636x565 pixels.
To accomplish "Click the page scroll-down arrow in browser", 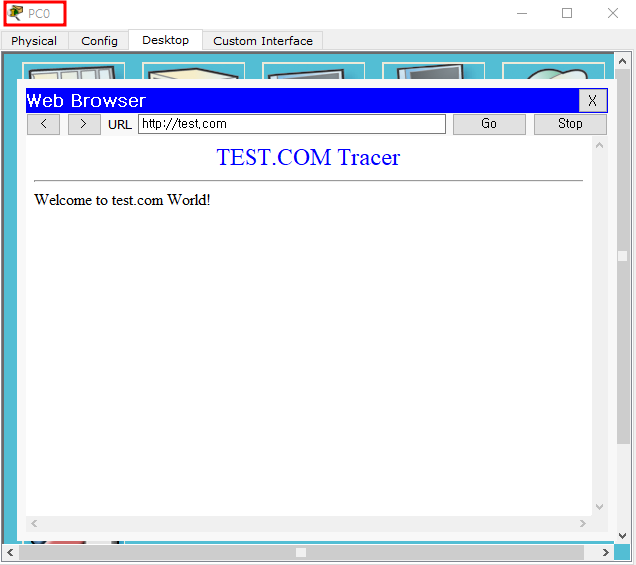I will pyautogui.click(x=599, y=507).
